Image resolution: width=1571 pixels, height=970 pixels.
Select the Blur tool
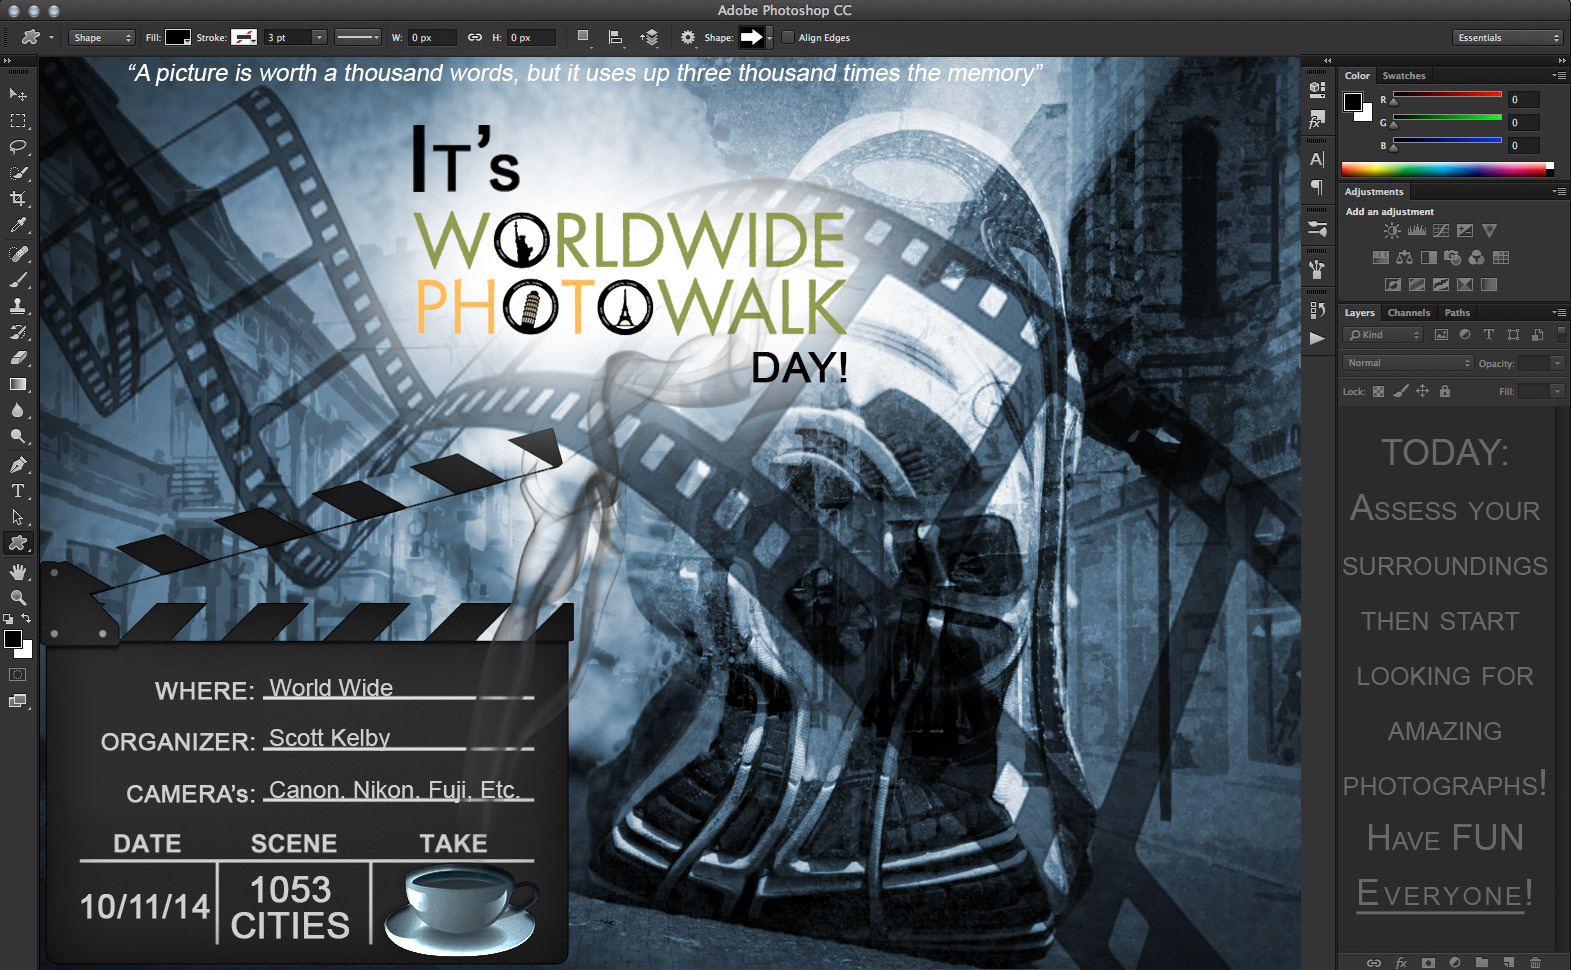click(x=18, y=411)
